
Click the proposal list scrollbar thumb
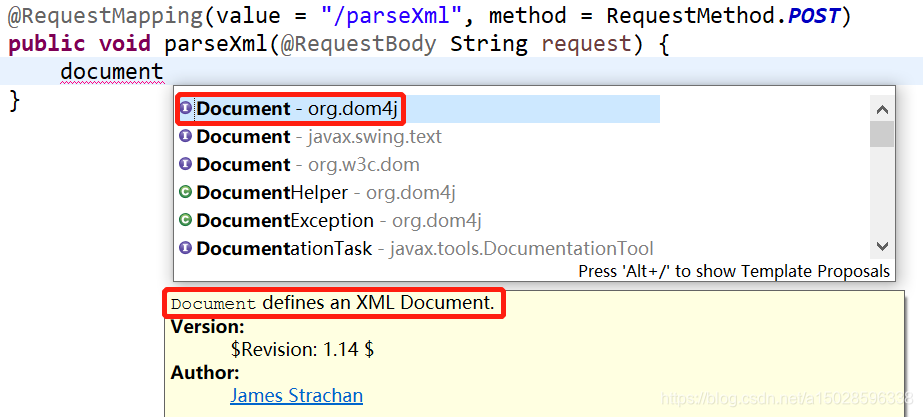[882, 134]
